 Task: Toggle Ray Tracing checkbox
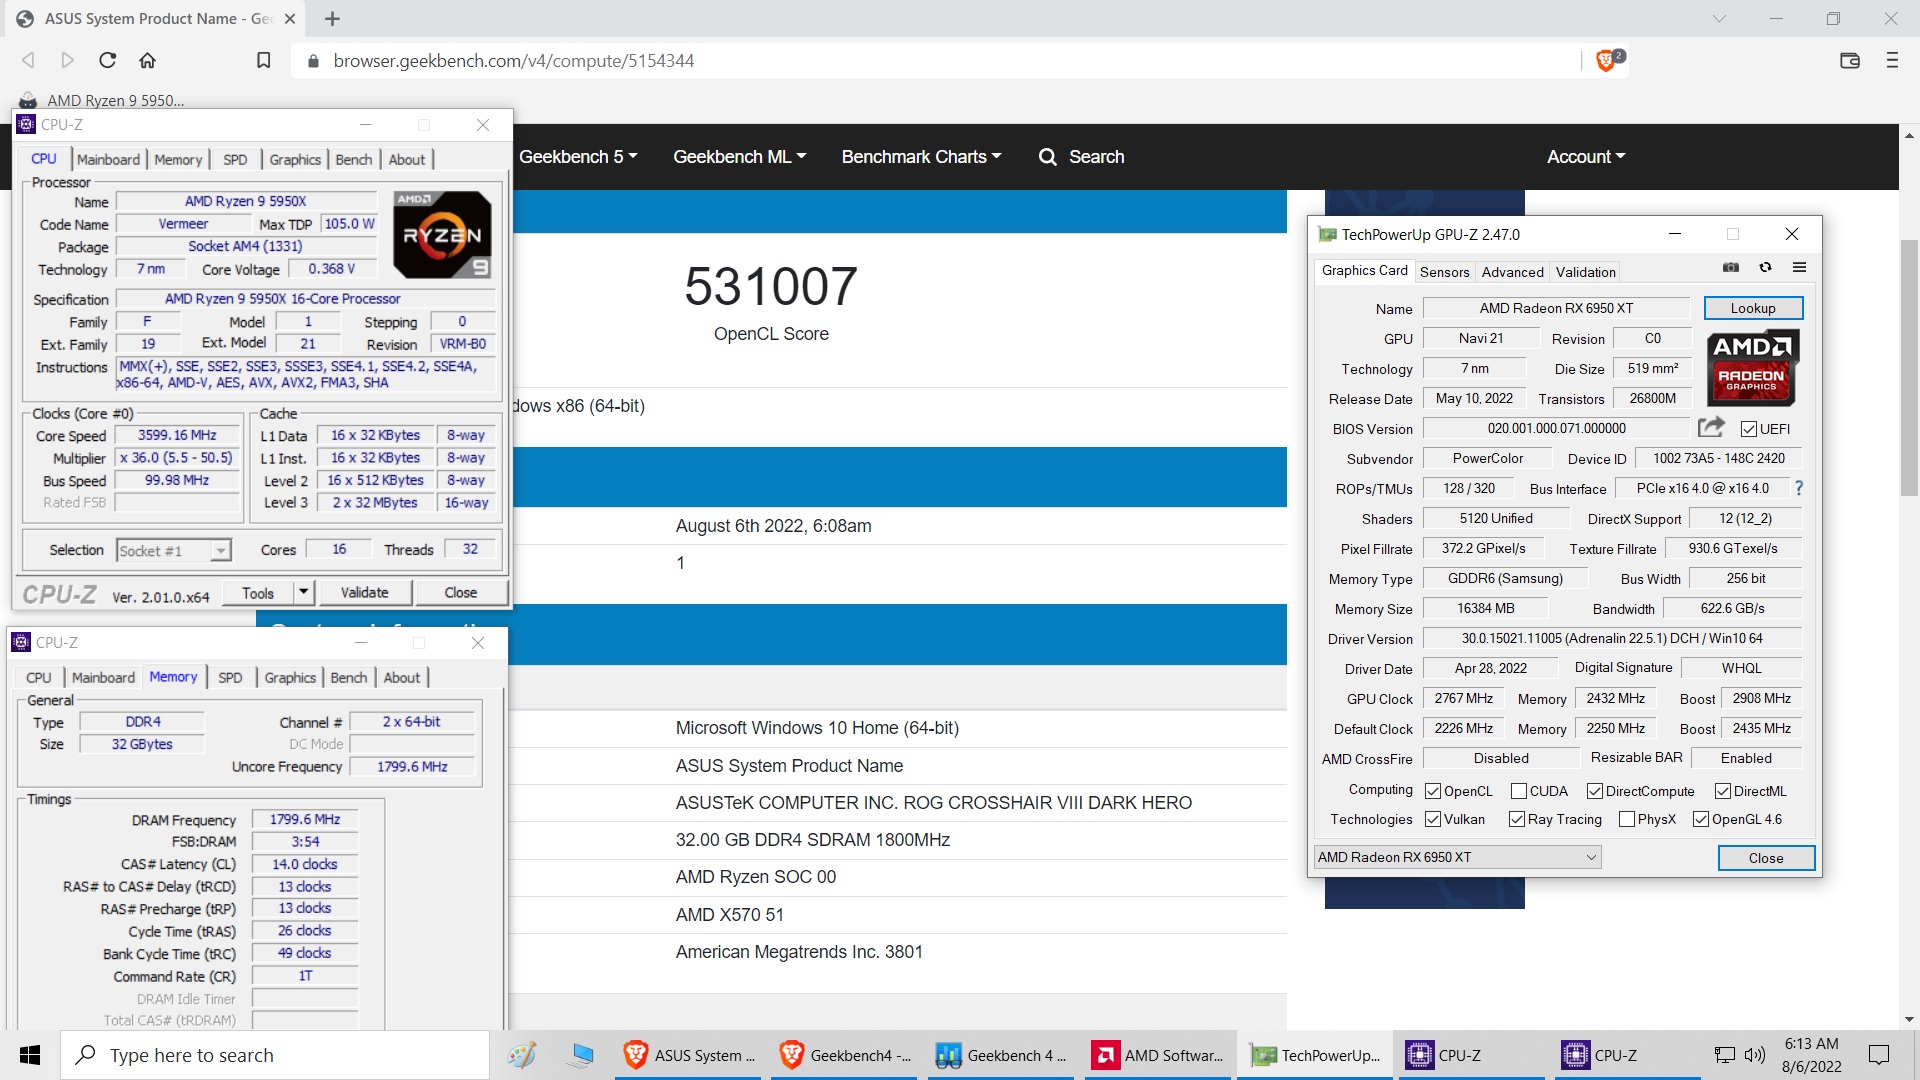click(x=1517, y=819)
